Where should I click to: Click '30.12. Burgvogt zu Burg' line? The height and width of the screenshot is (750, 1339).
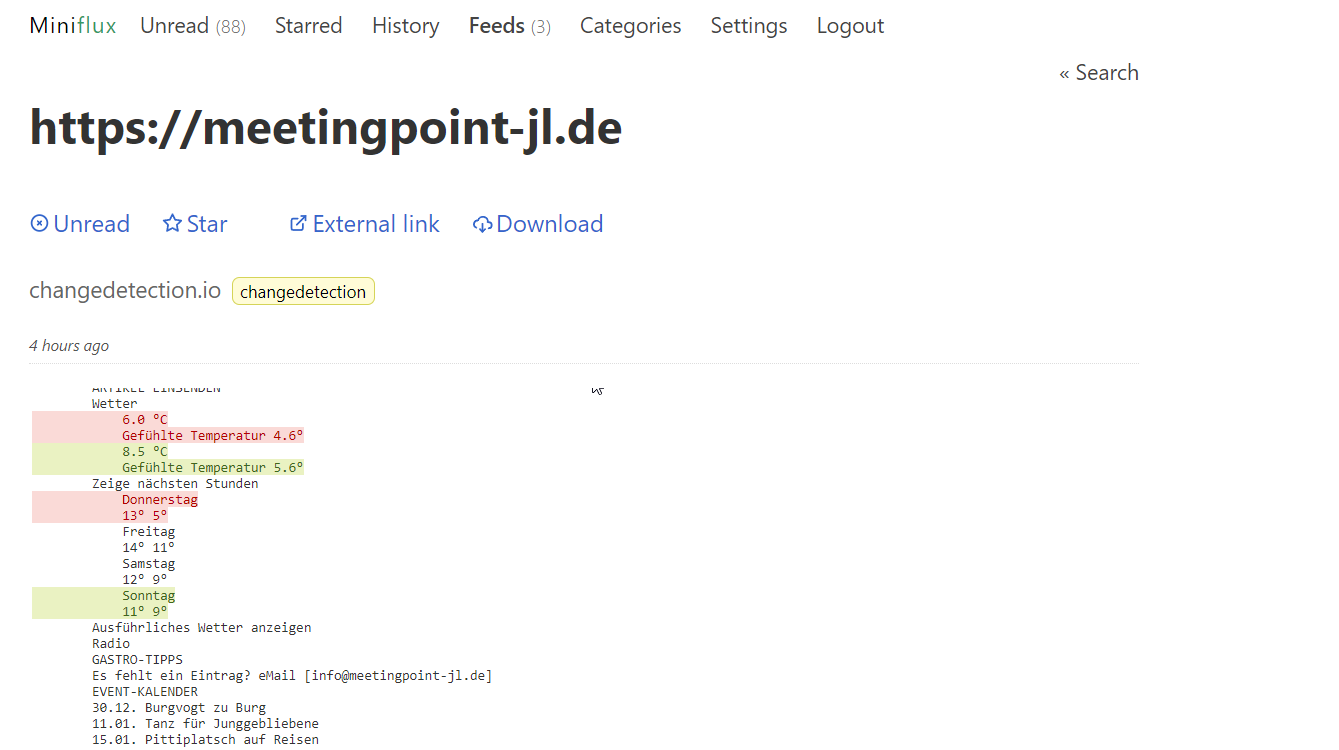coord(179,708)
